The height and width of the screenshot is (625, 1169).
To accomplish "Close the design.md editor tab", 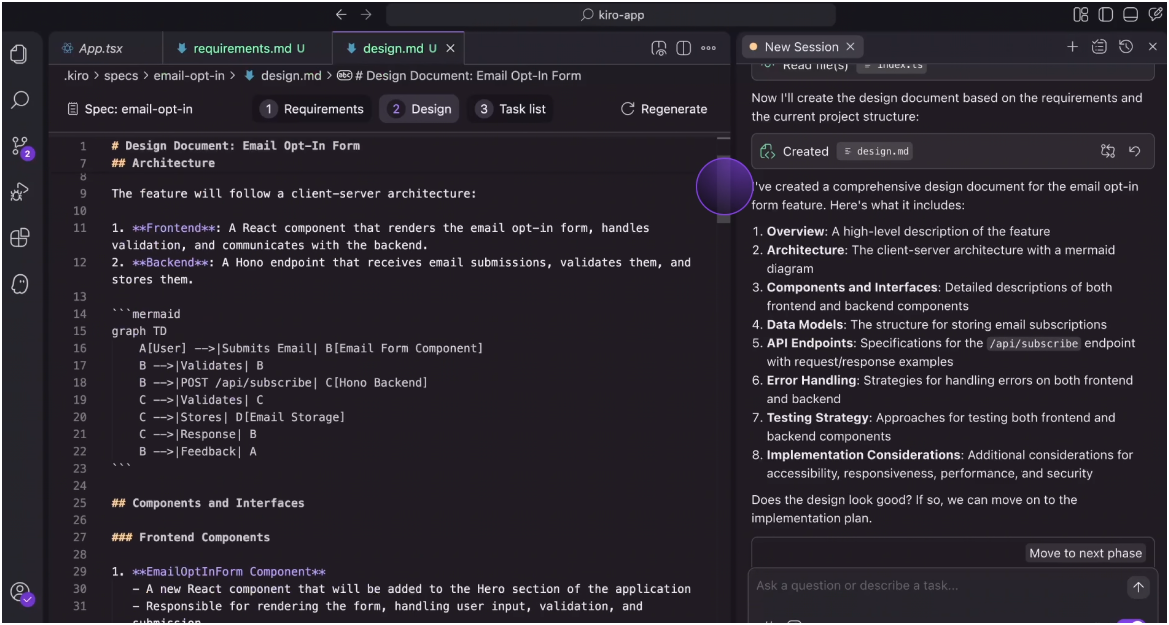I will pyautogui.click(x=450, y=48).
